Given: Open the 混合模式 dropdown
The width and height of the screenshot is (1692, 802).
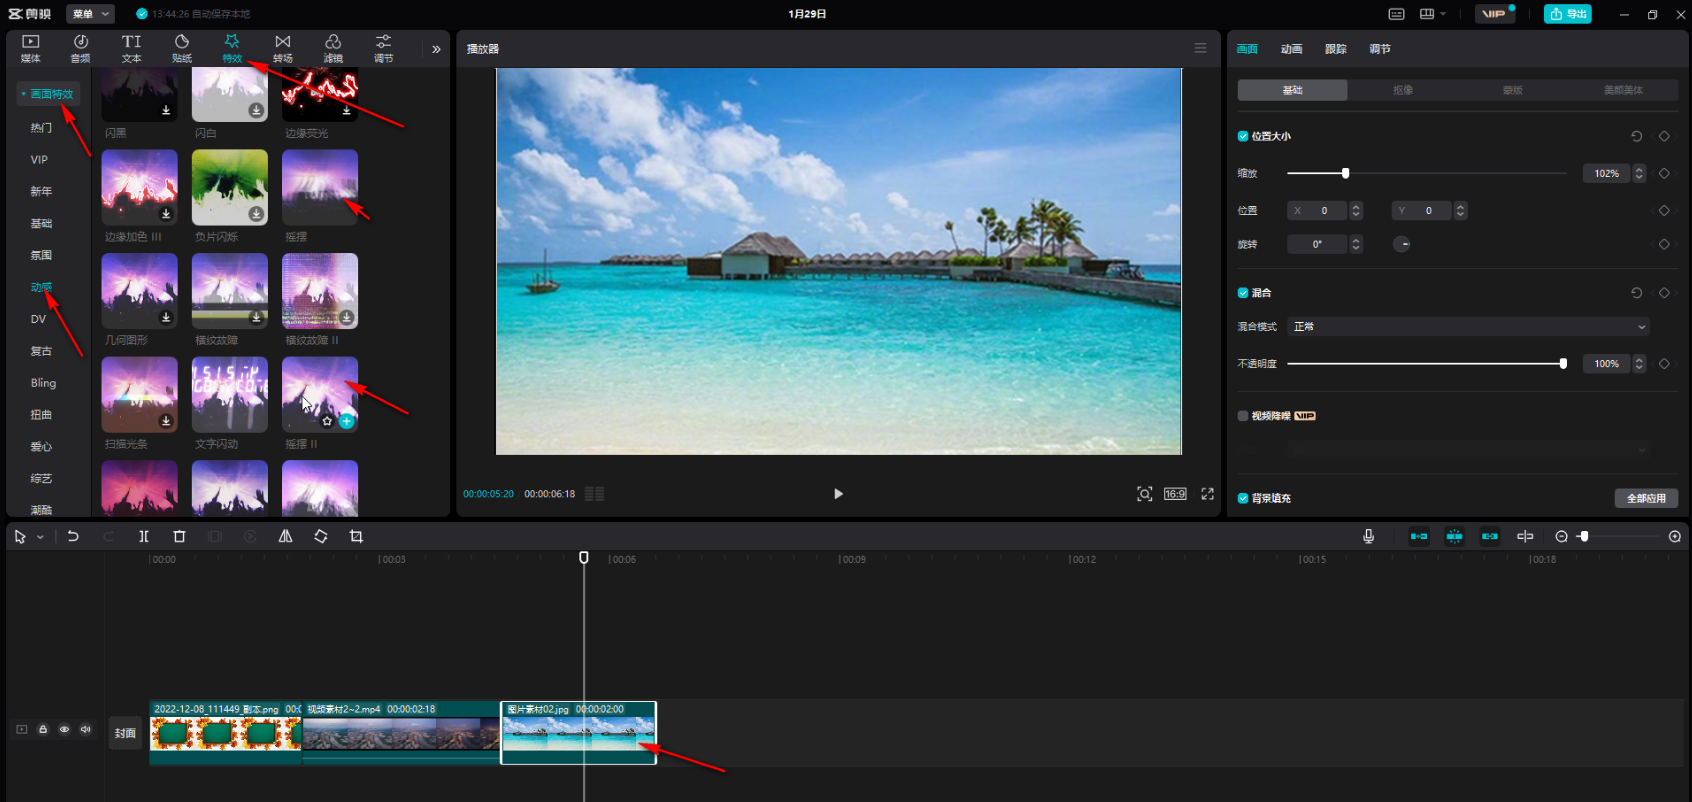Looking at the screenshot, I should 1467,327.
